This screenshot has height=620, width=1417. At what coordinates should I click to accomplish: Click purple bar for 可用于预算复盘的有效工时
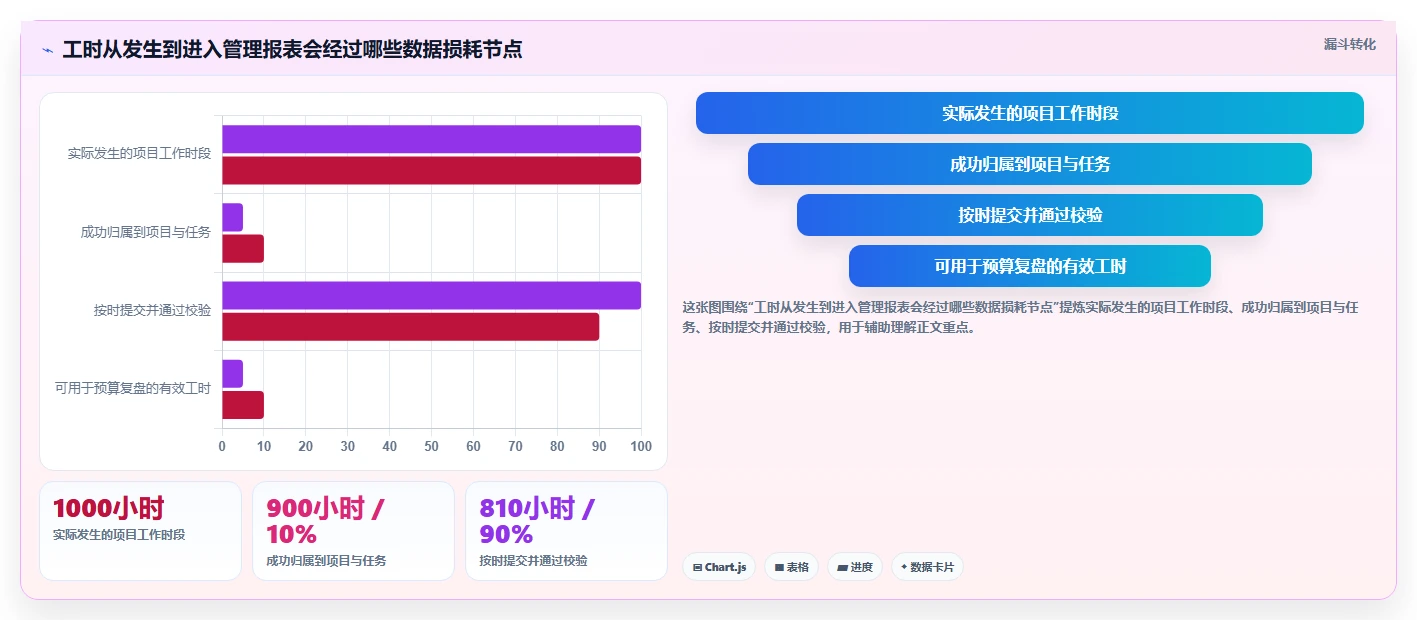pyautogui.click(x=232, y=374)
